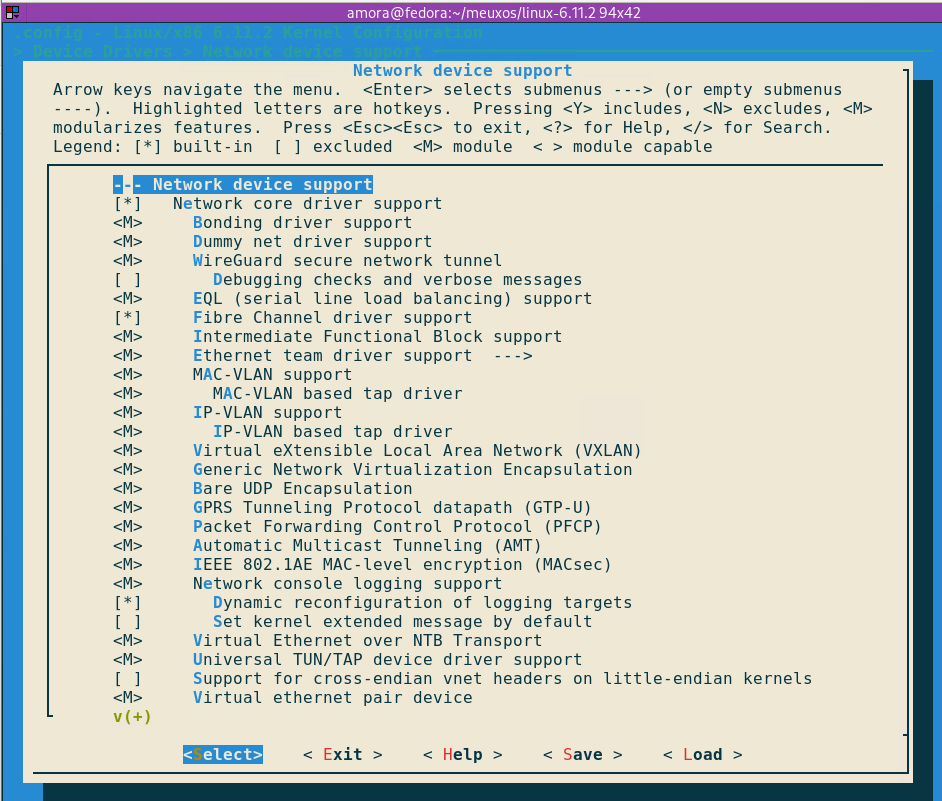
Task: Click <M> marker for Virtual ethernet pair device
Action: [x=127, y=698]
